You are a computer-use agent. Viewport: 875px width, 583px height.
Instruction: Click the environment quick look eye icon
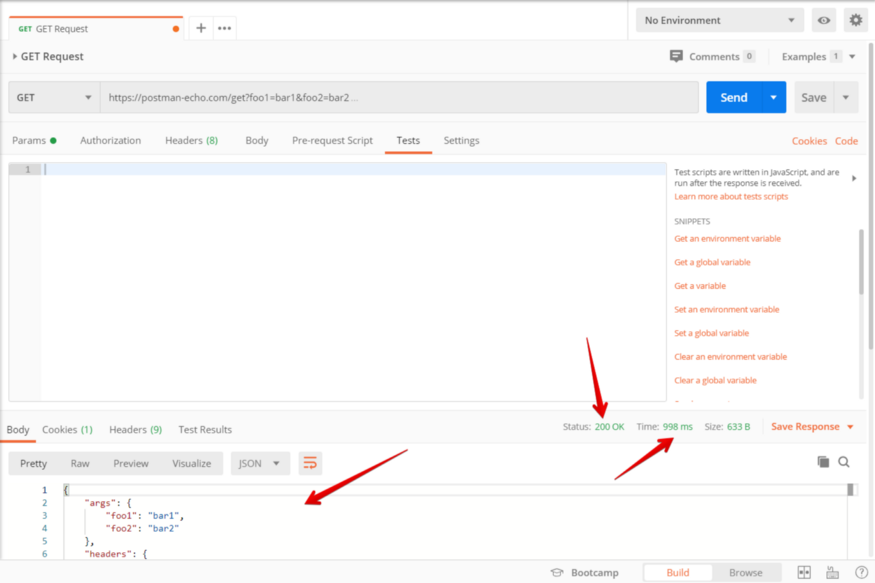click(824, 20)
